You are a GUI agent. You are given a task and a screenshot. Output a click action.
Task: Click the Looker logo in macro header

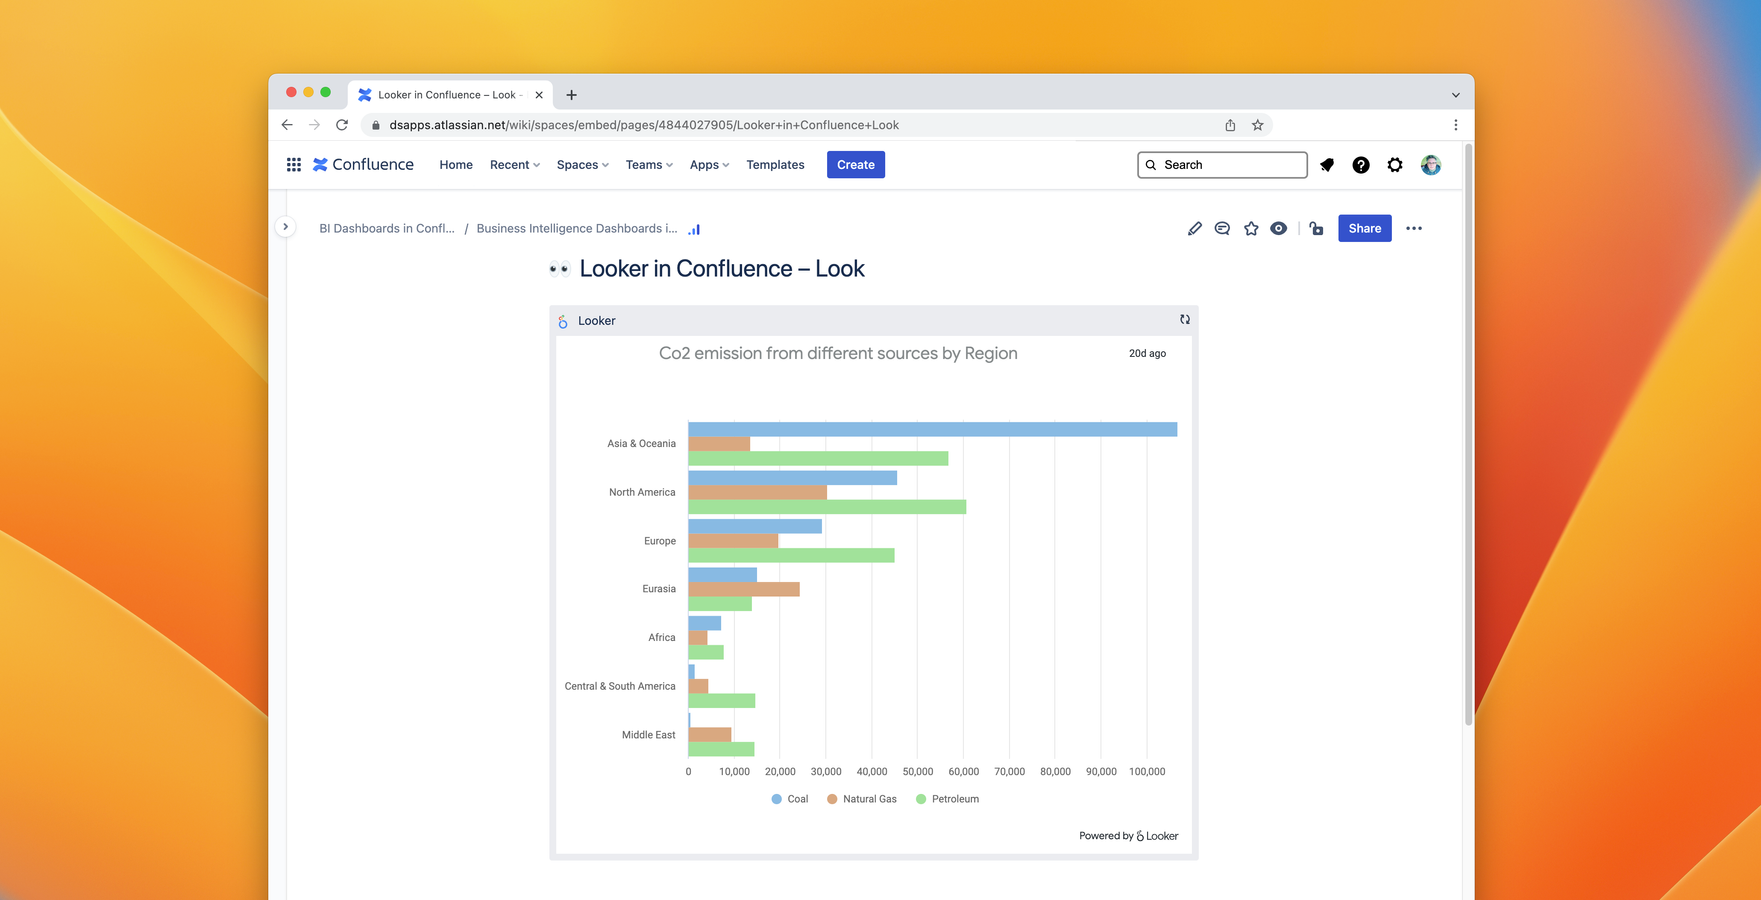pos(563,321)
